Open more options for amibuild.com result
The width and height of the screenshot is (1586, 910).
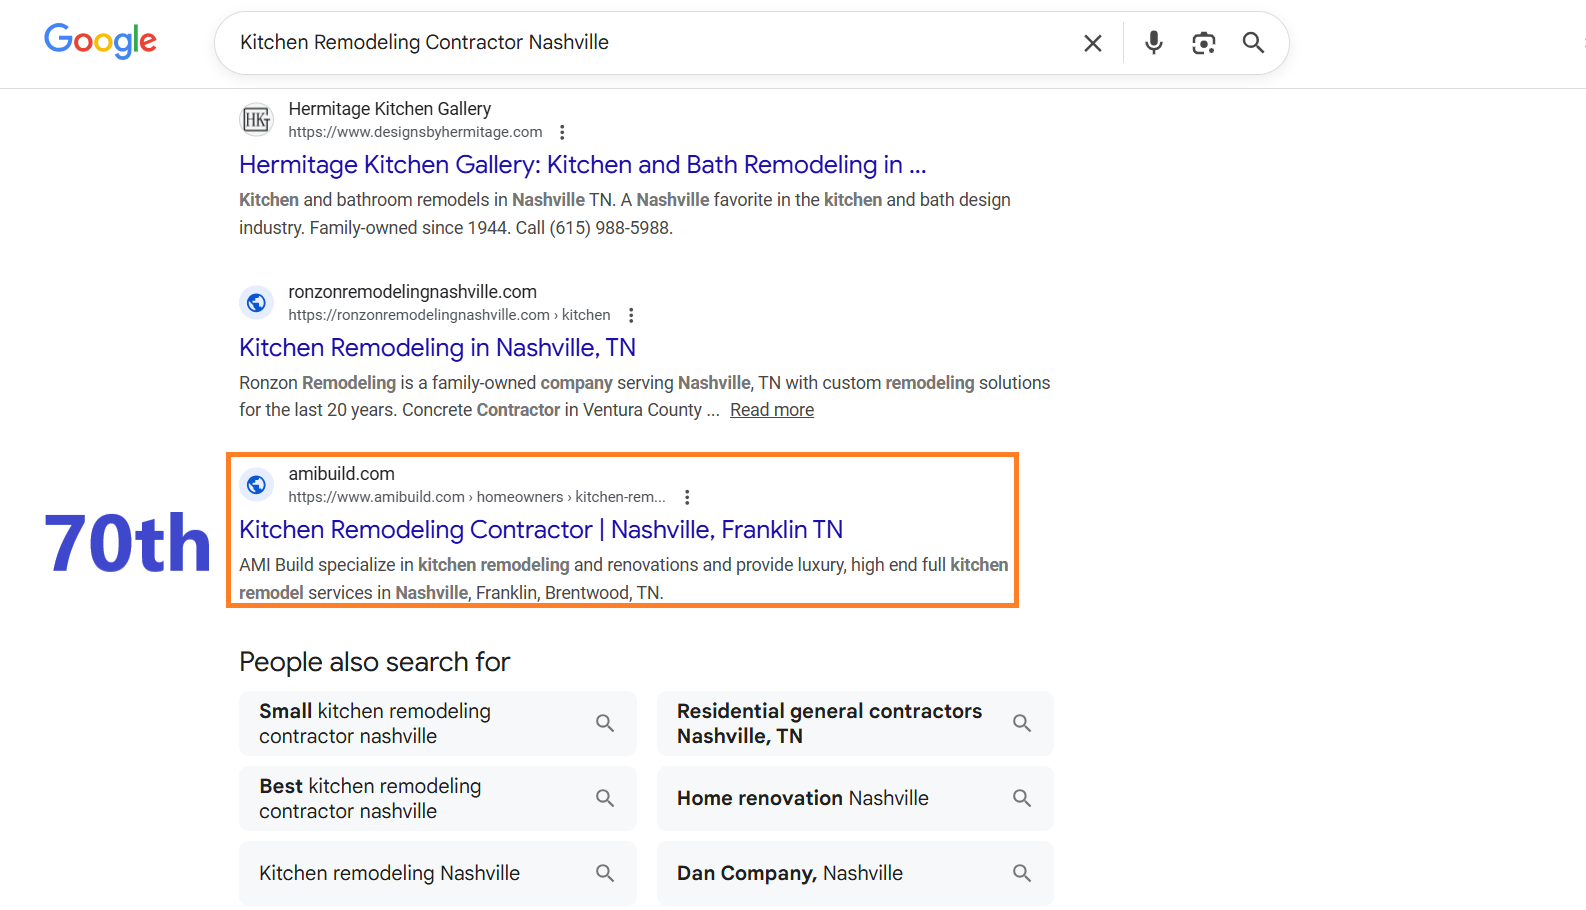pos(687,497)
